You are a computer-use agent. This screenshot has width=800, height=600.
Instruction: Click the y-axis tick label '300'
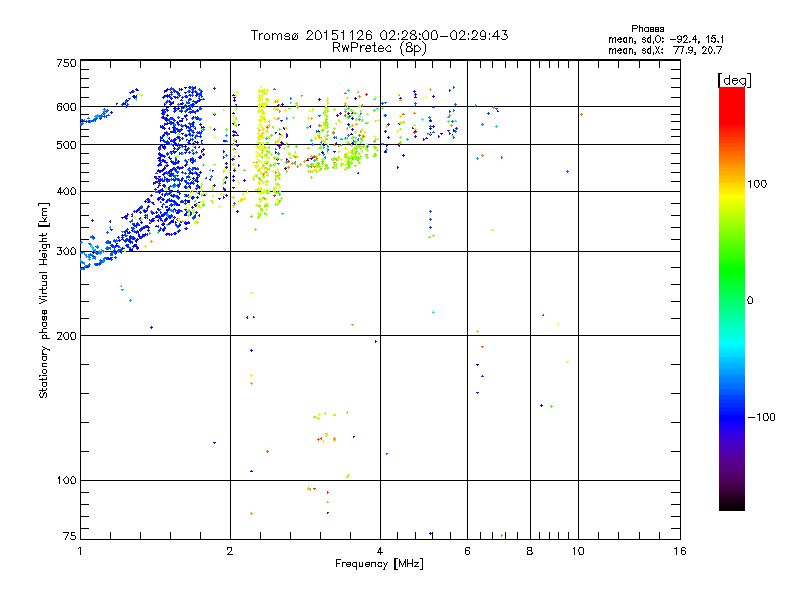pos(66,252)
